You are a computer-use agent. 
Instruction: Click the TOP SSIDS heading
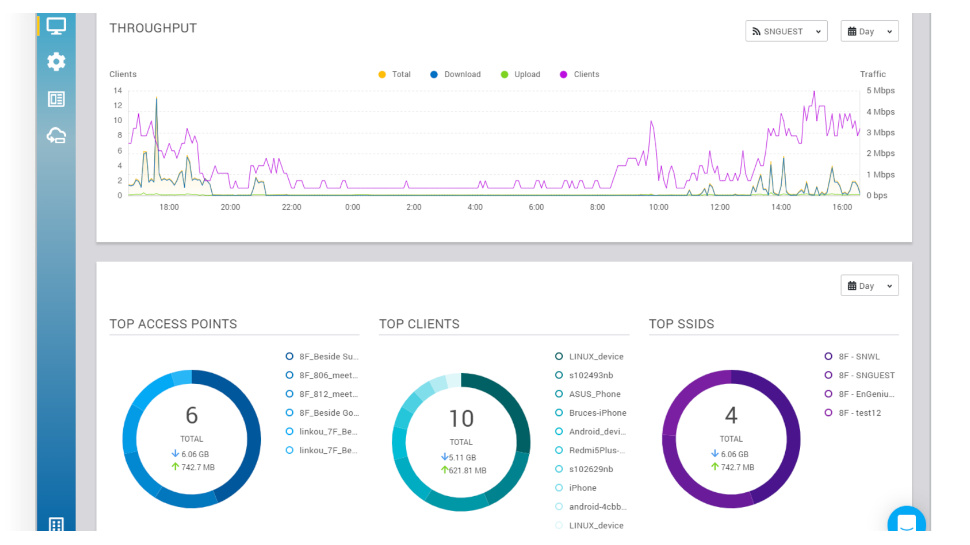(682, 324)
